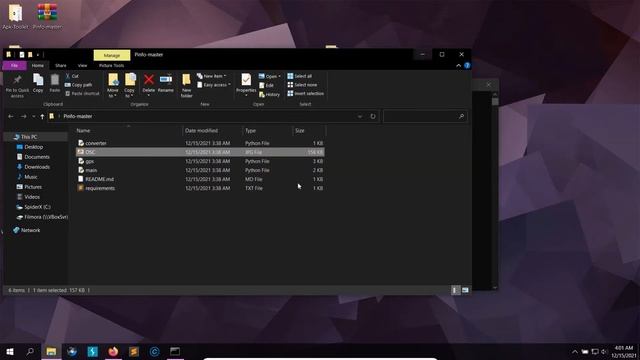The image size is (640, 360).
Task: Open Videos in navigation pane
Action: click(32, 197)
